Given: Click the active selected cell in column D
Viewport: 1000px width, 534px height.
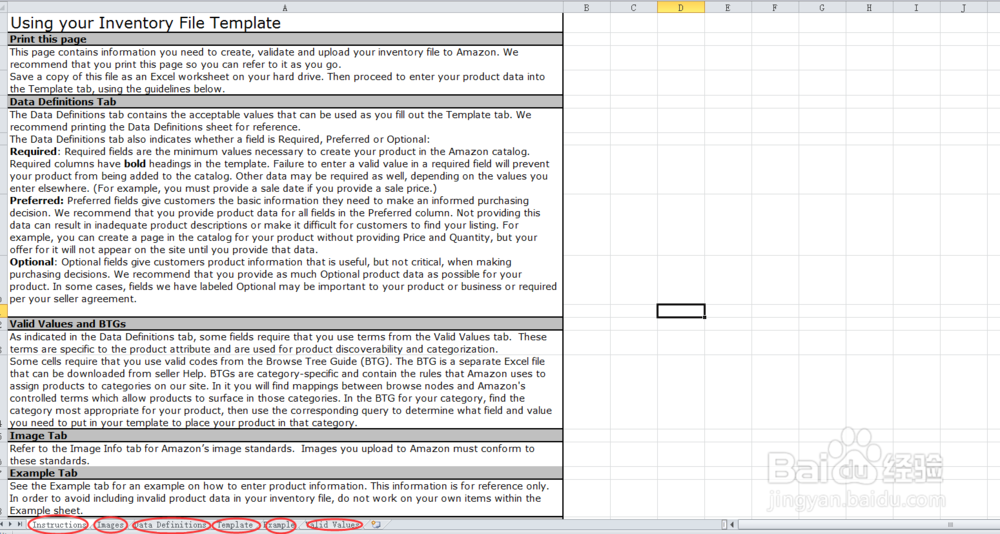Looking at the screenshot, I should click(681, 311).
